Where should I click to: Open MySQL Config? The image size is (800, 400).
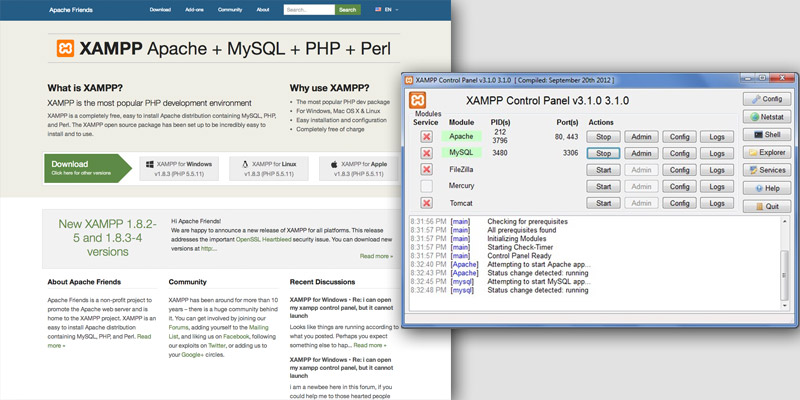[680, 153]
